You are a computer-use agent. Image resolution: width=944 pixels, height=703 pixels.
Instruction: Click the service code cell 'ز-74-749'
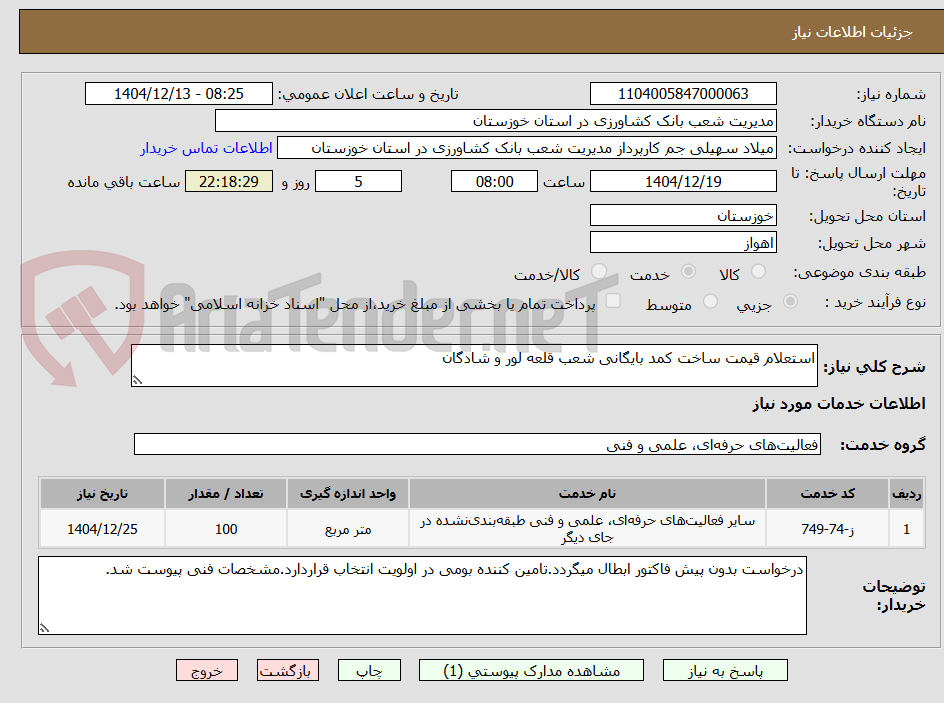[827, 529]
